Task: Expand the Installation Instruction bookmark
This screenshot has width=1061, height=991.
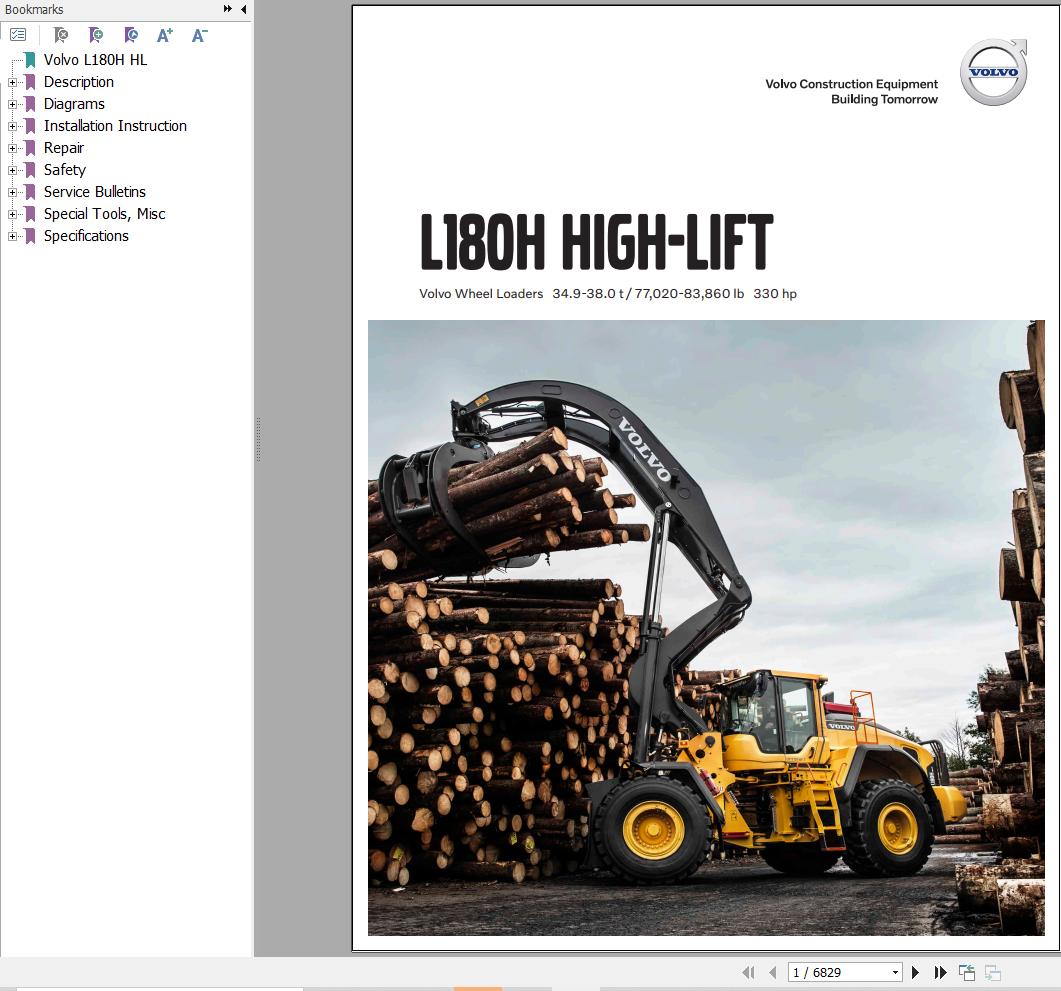Action: 12,126
